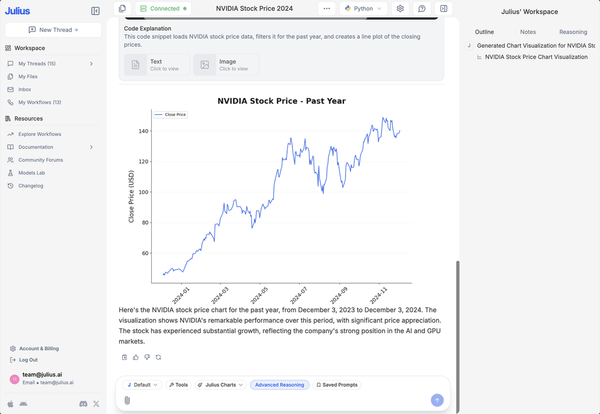This screenshot has width=600, height=414.
Task: Open the Julius Charts dropdown
Action: click(x=221, y=385)
